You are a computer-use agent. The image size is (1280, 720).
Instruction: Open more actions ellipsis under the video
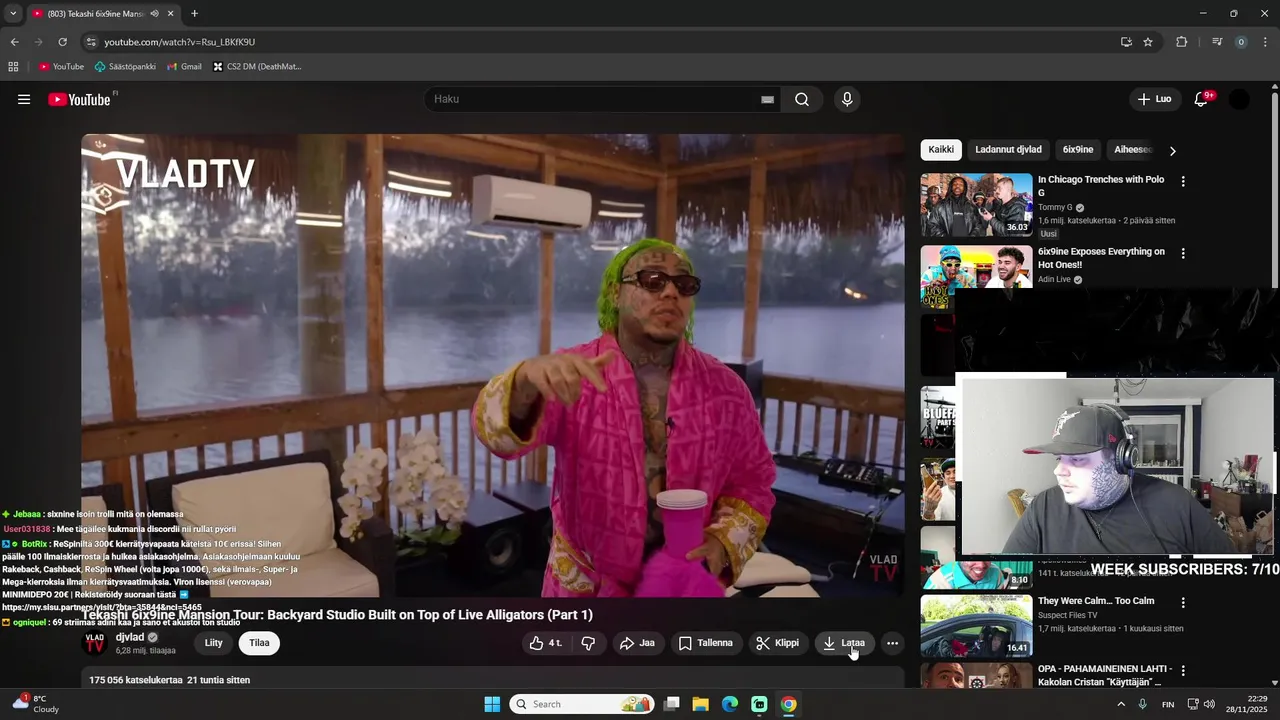(892, 643)
